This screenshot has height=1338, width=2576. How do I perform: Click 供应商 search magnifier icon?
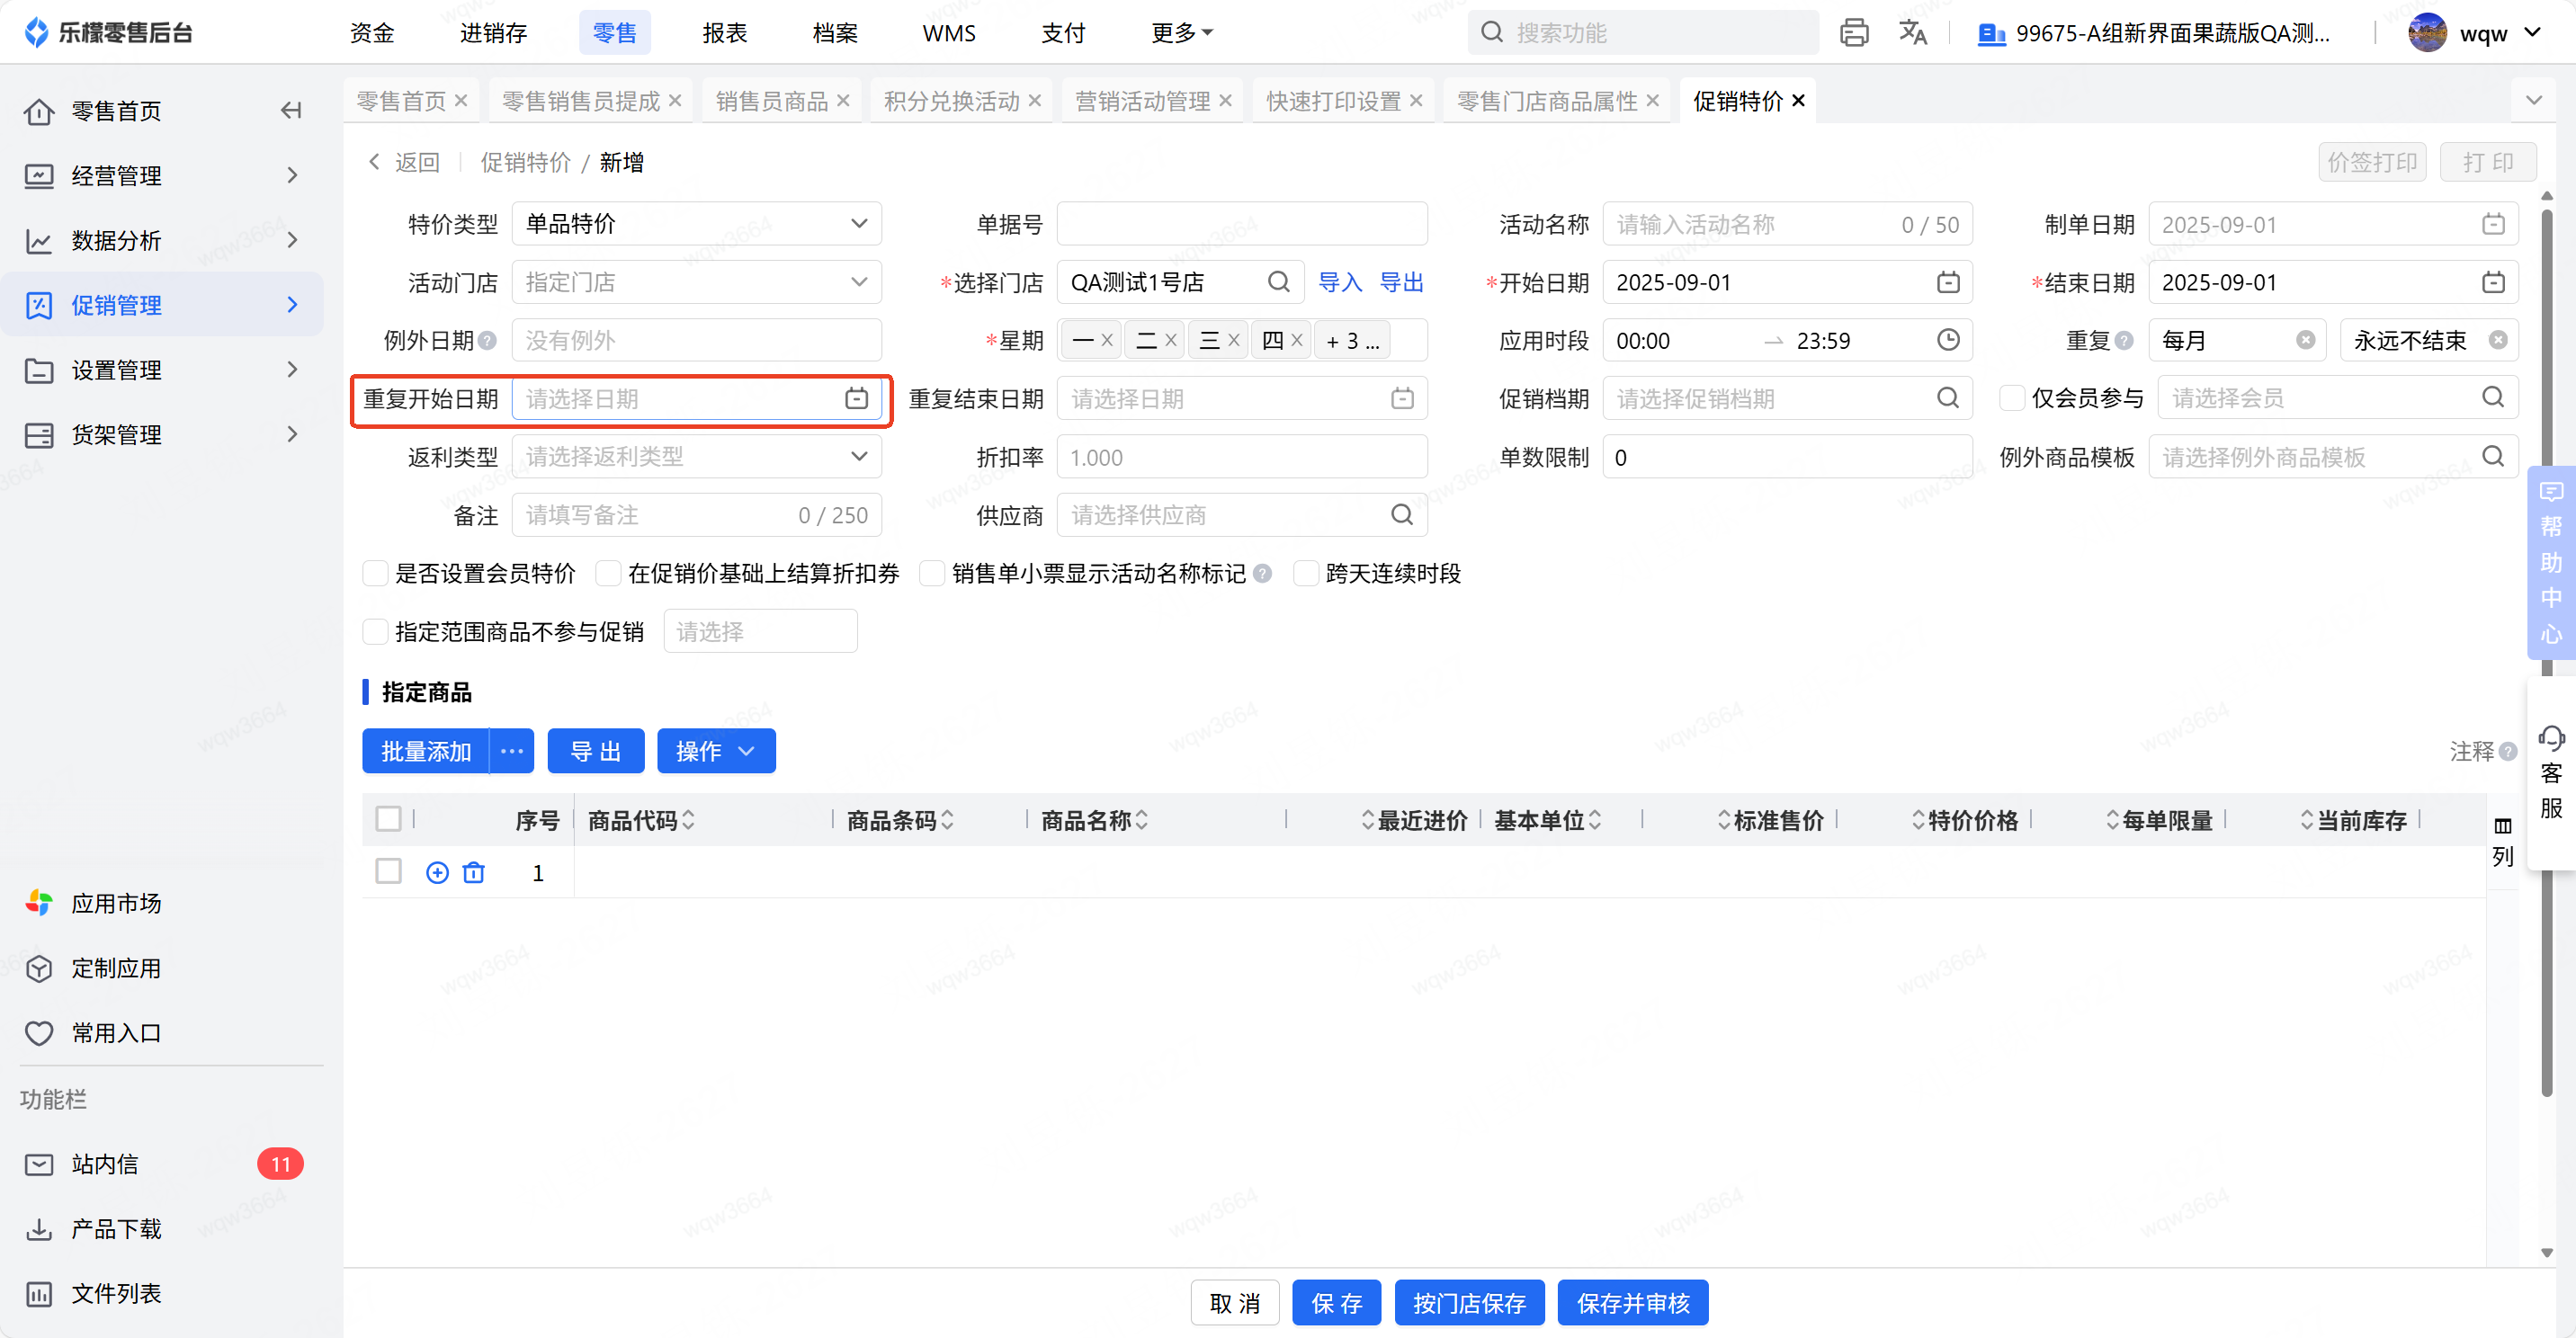tap(1402, 515)
